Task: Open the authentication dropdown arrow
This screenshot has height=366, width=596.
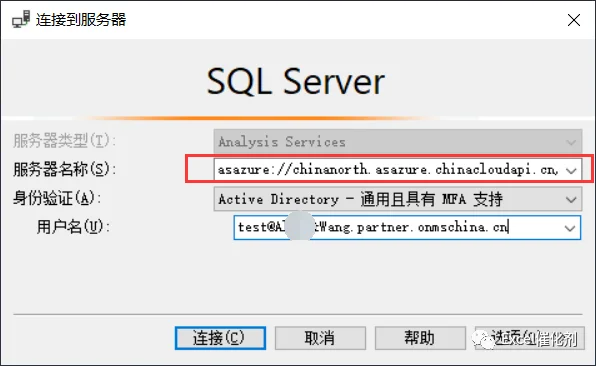Action: 571,199
